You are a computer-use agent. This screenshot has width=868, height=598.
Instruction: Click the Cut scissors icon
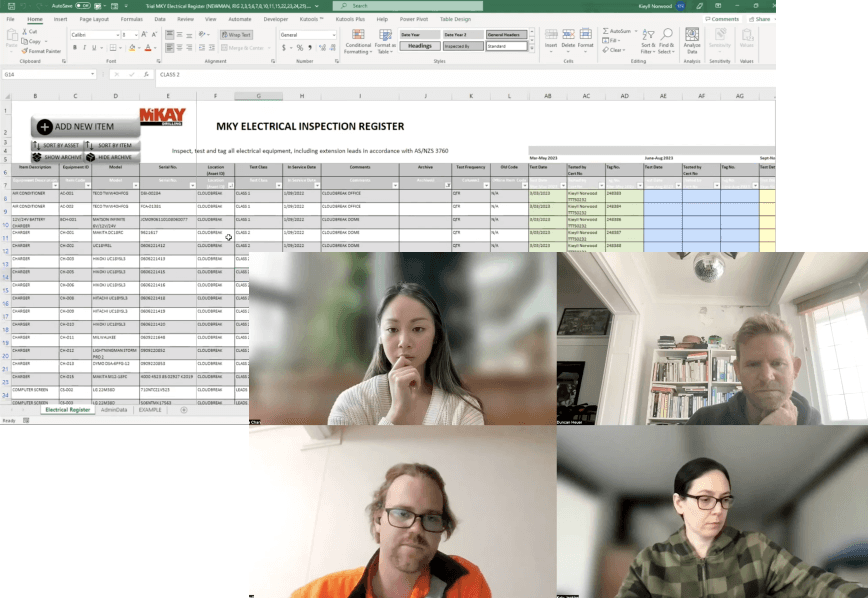[25, 32]
